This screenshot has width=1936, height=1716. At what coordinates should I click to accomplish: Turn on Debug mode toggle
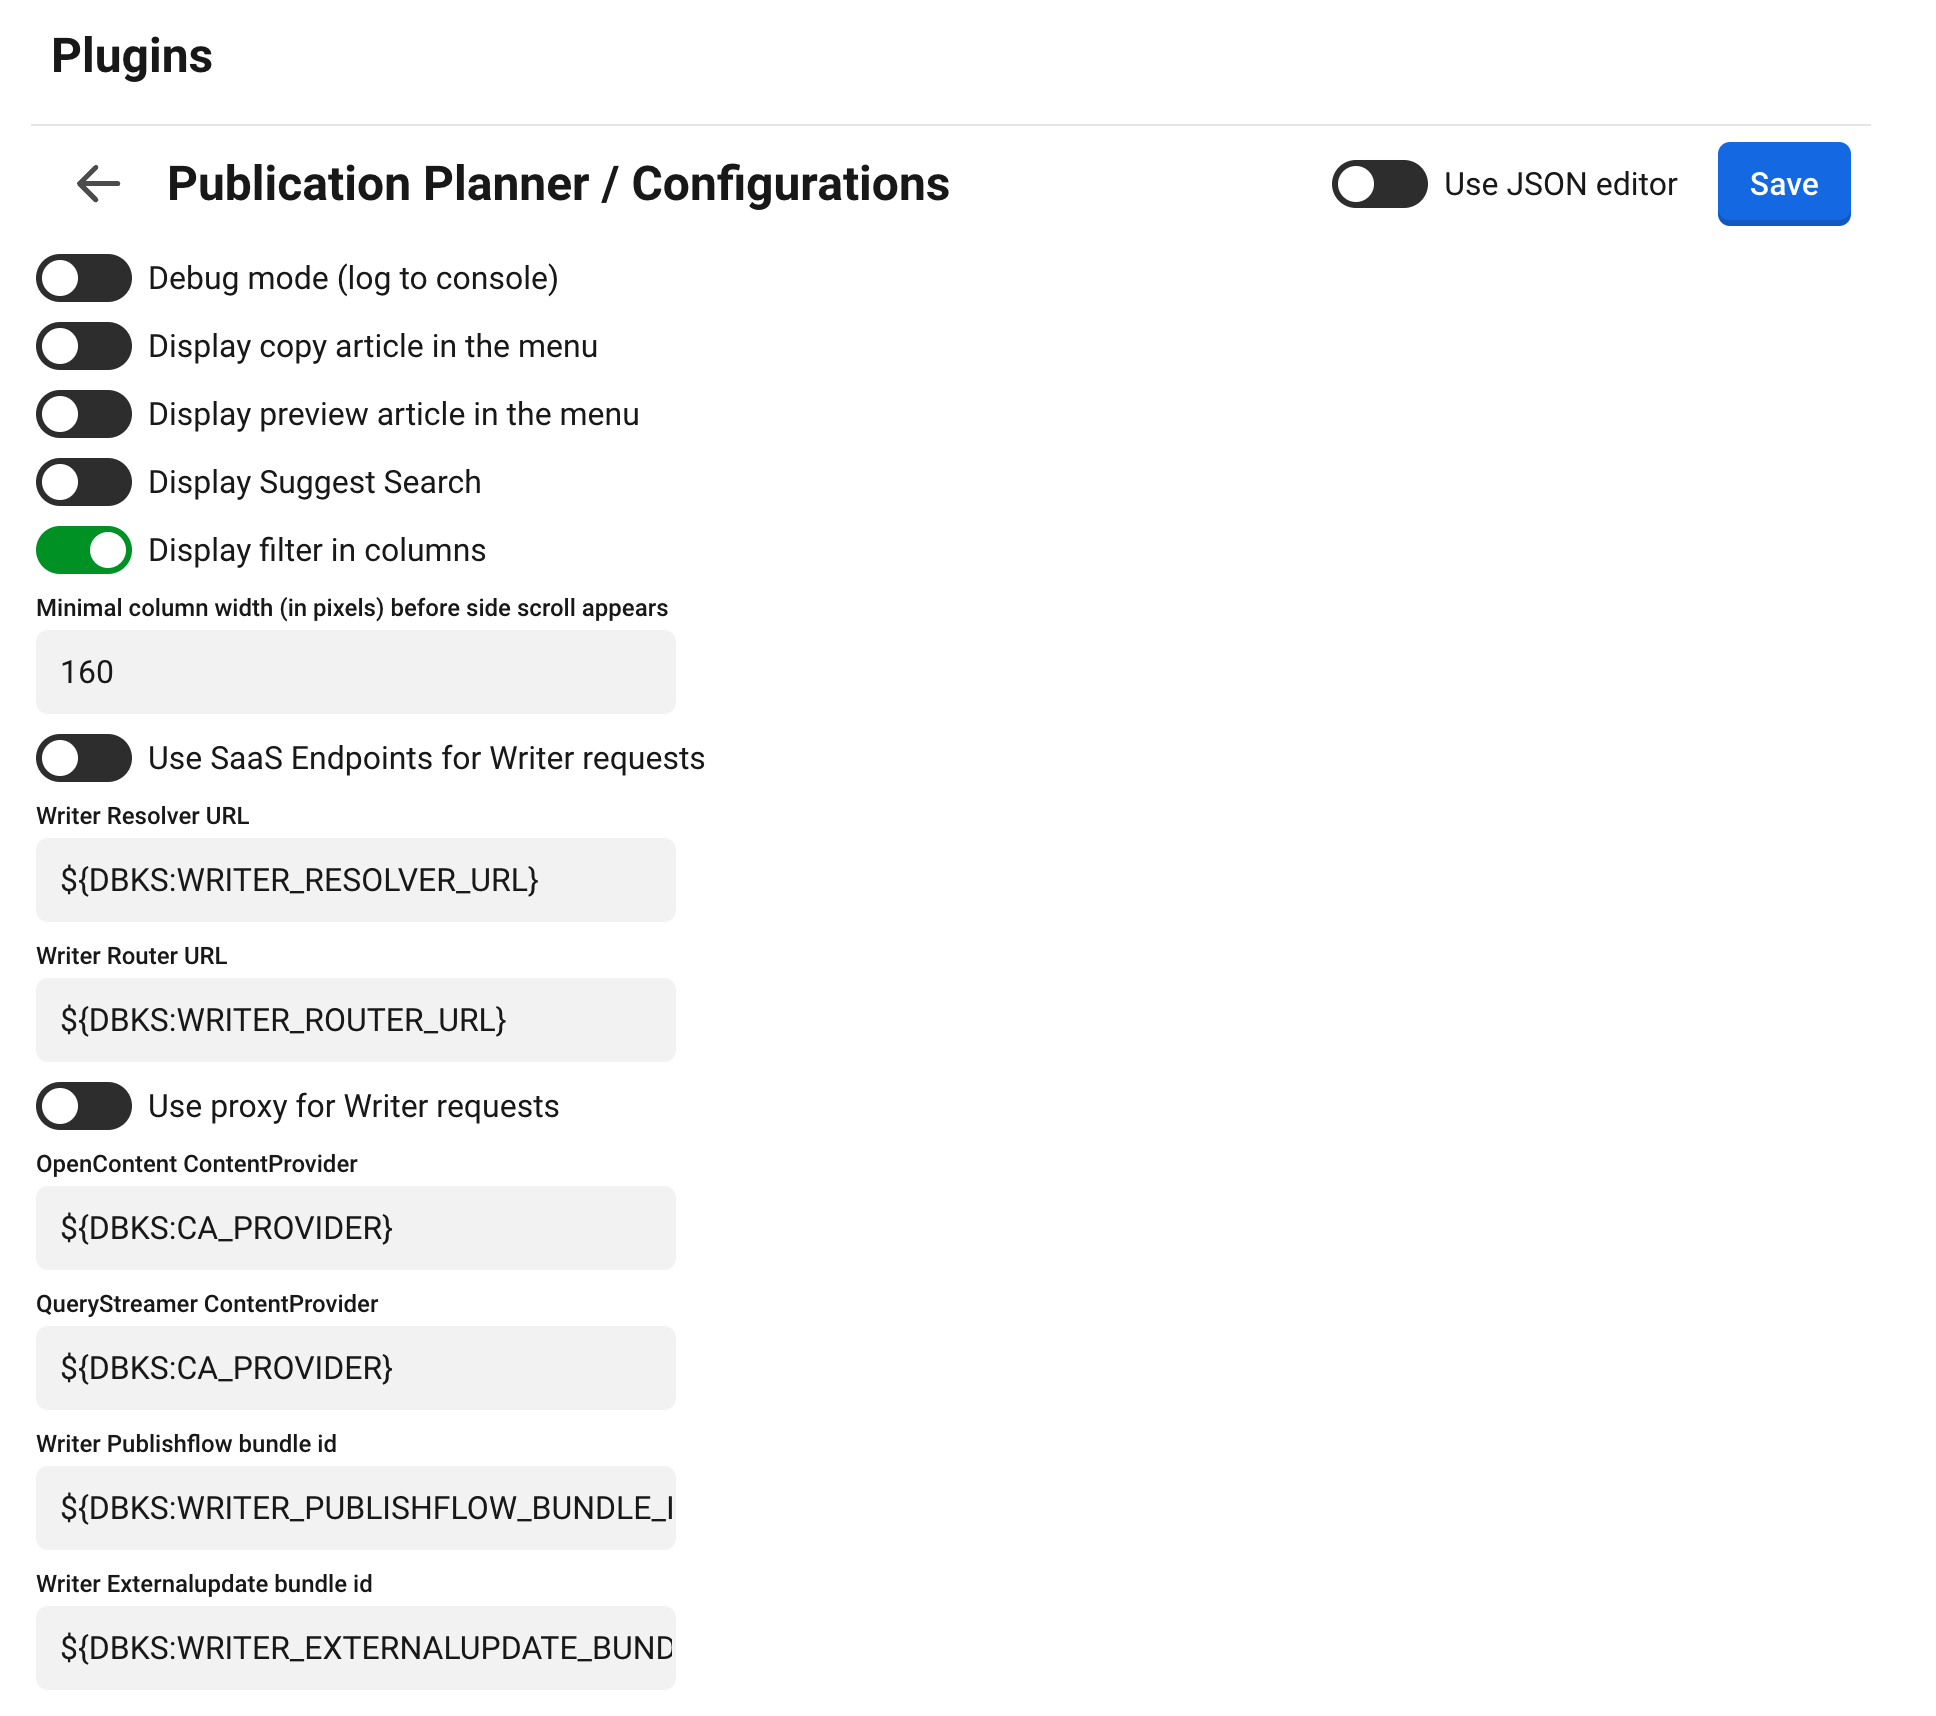(84, 278)
